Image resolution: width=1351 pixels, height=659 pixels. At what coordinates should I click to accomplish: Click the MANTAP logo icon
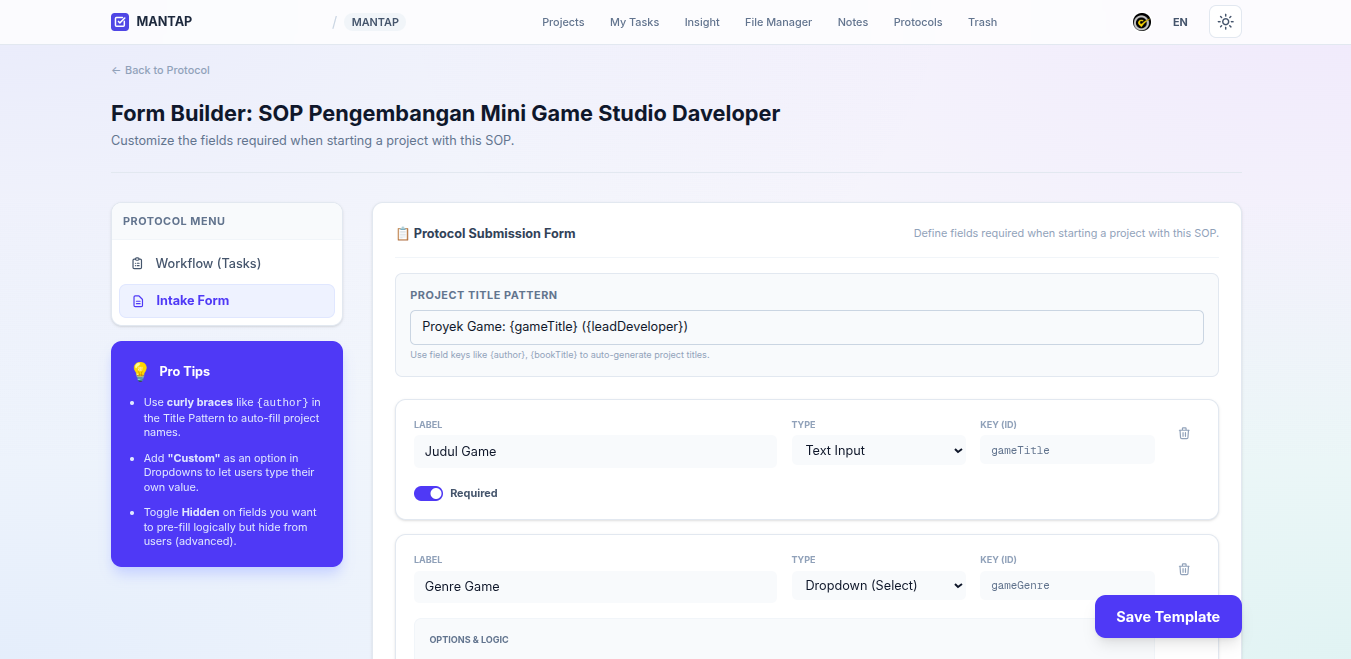(x=120, y=22)
